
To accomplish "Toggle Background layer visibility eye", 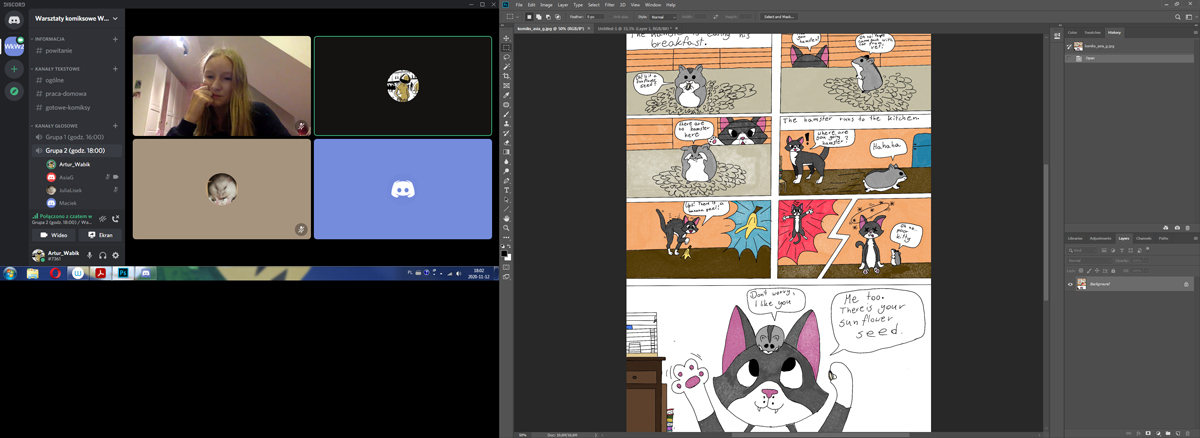I will point(1070,284).
